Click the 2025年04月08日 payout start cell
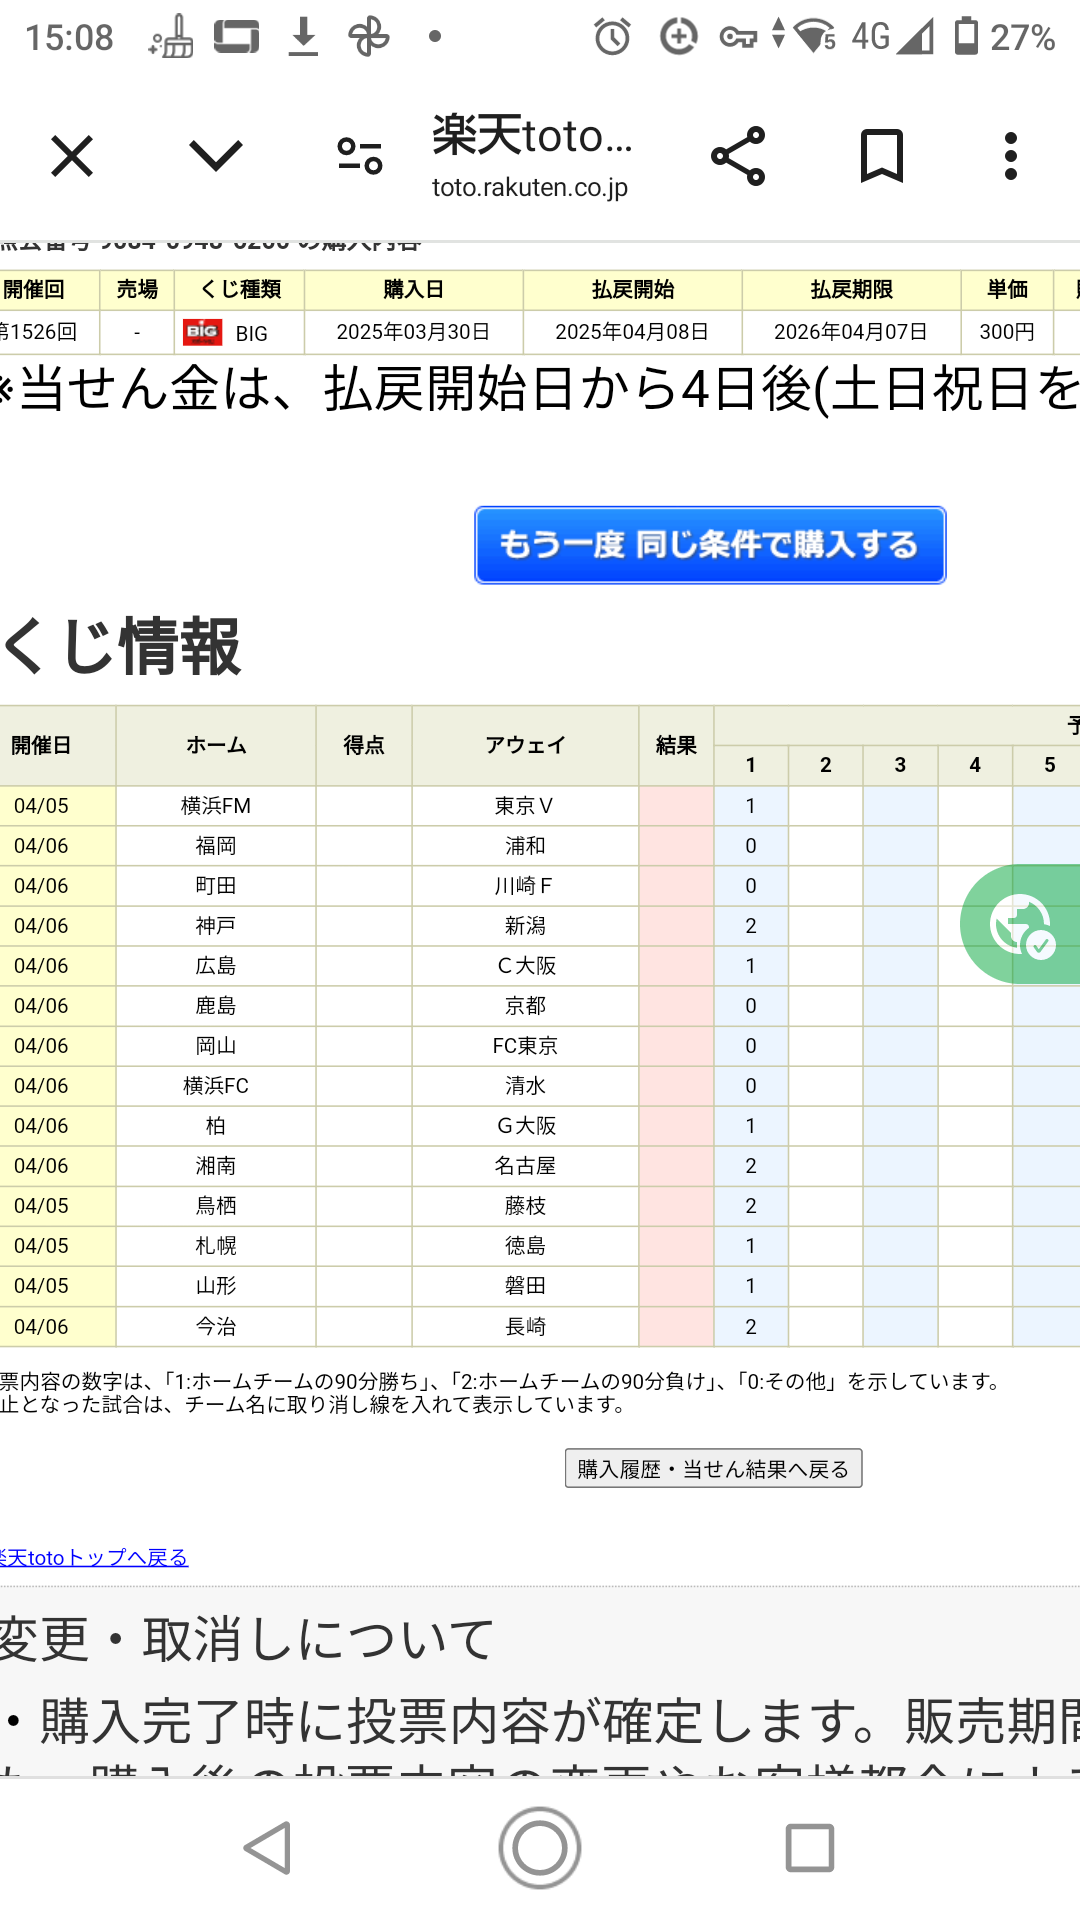The width and height of the screenshot is (1080, 1920). click(x=633, y=332)
